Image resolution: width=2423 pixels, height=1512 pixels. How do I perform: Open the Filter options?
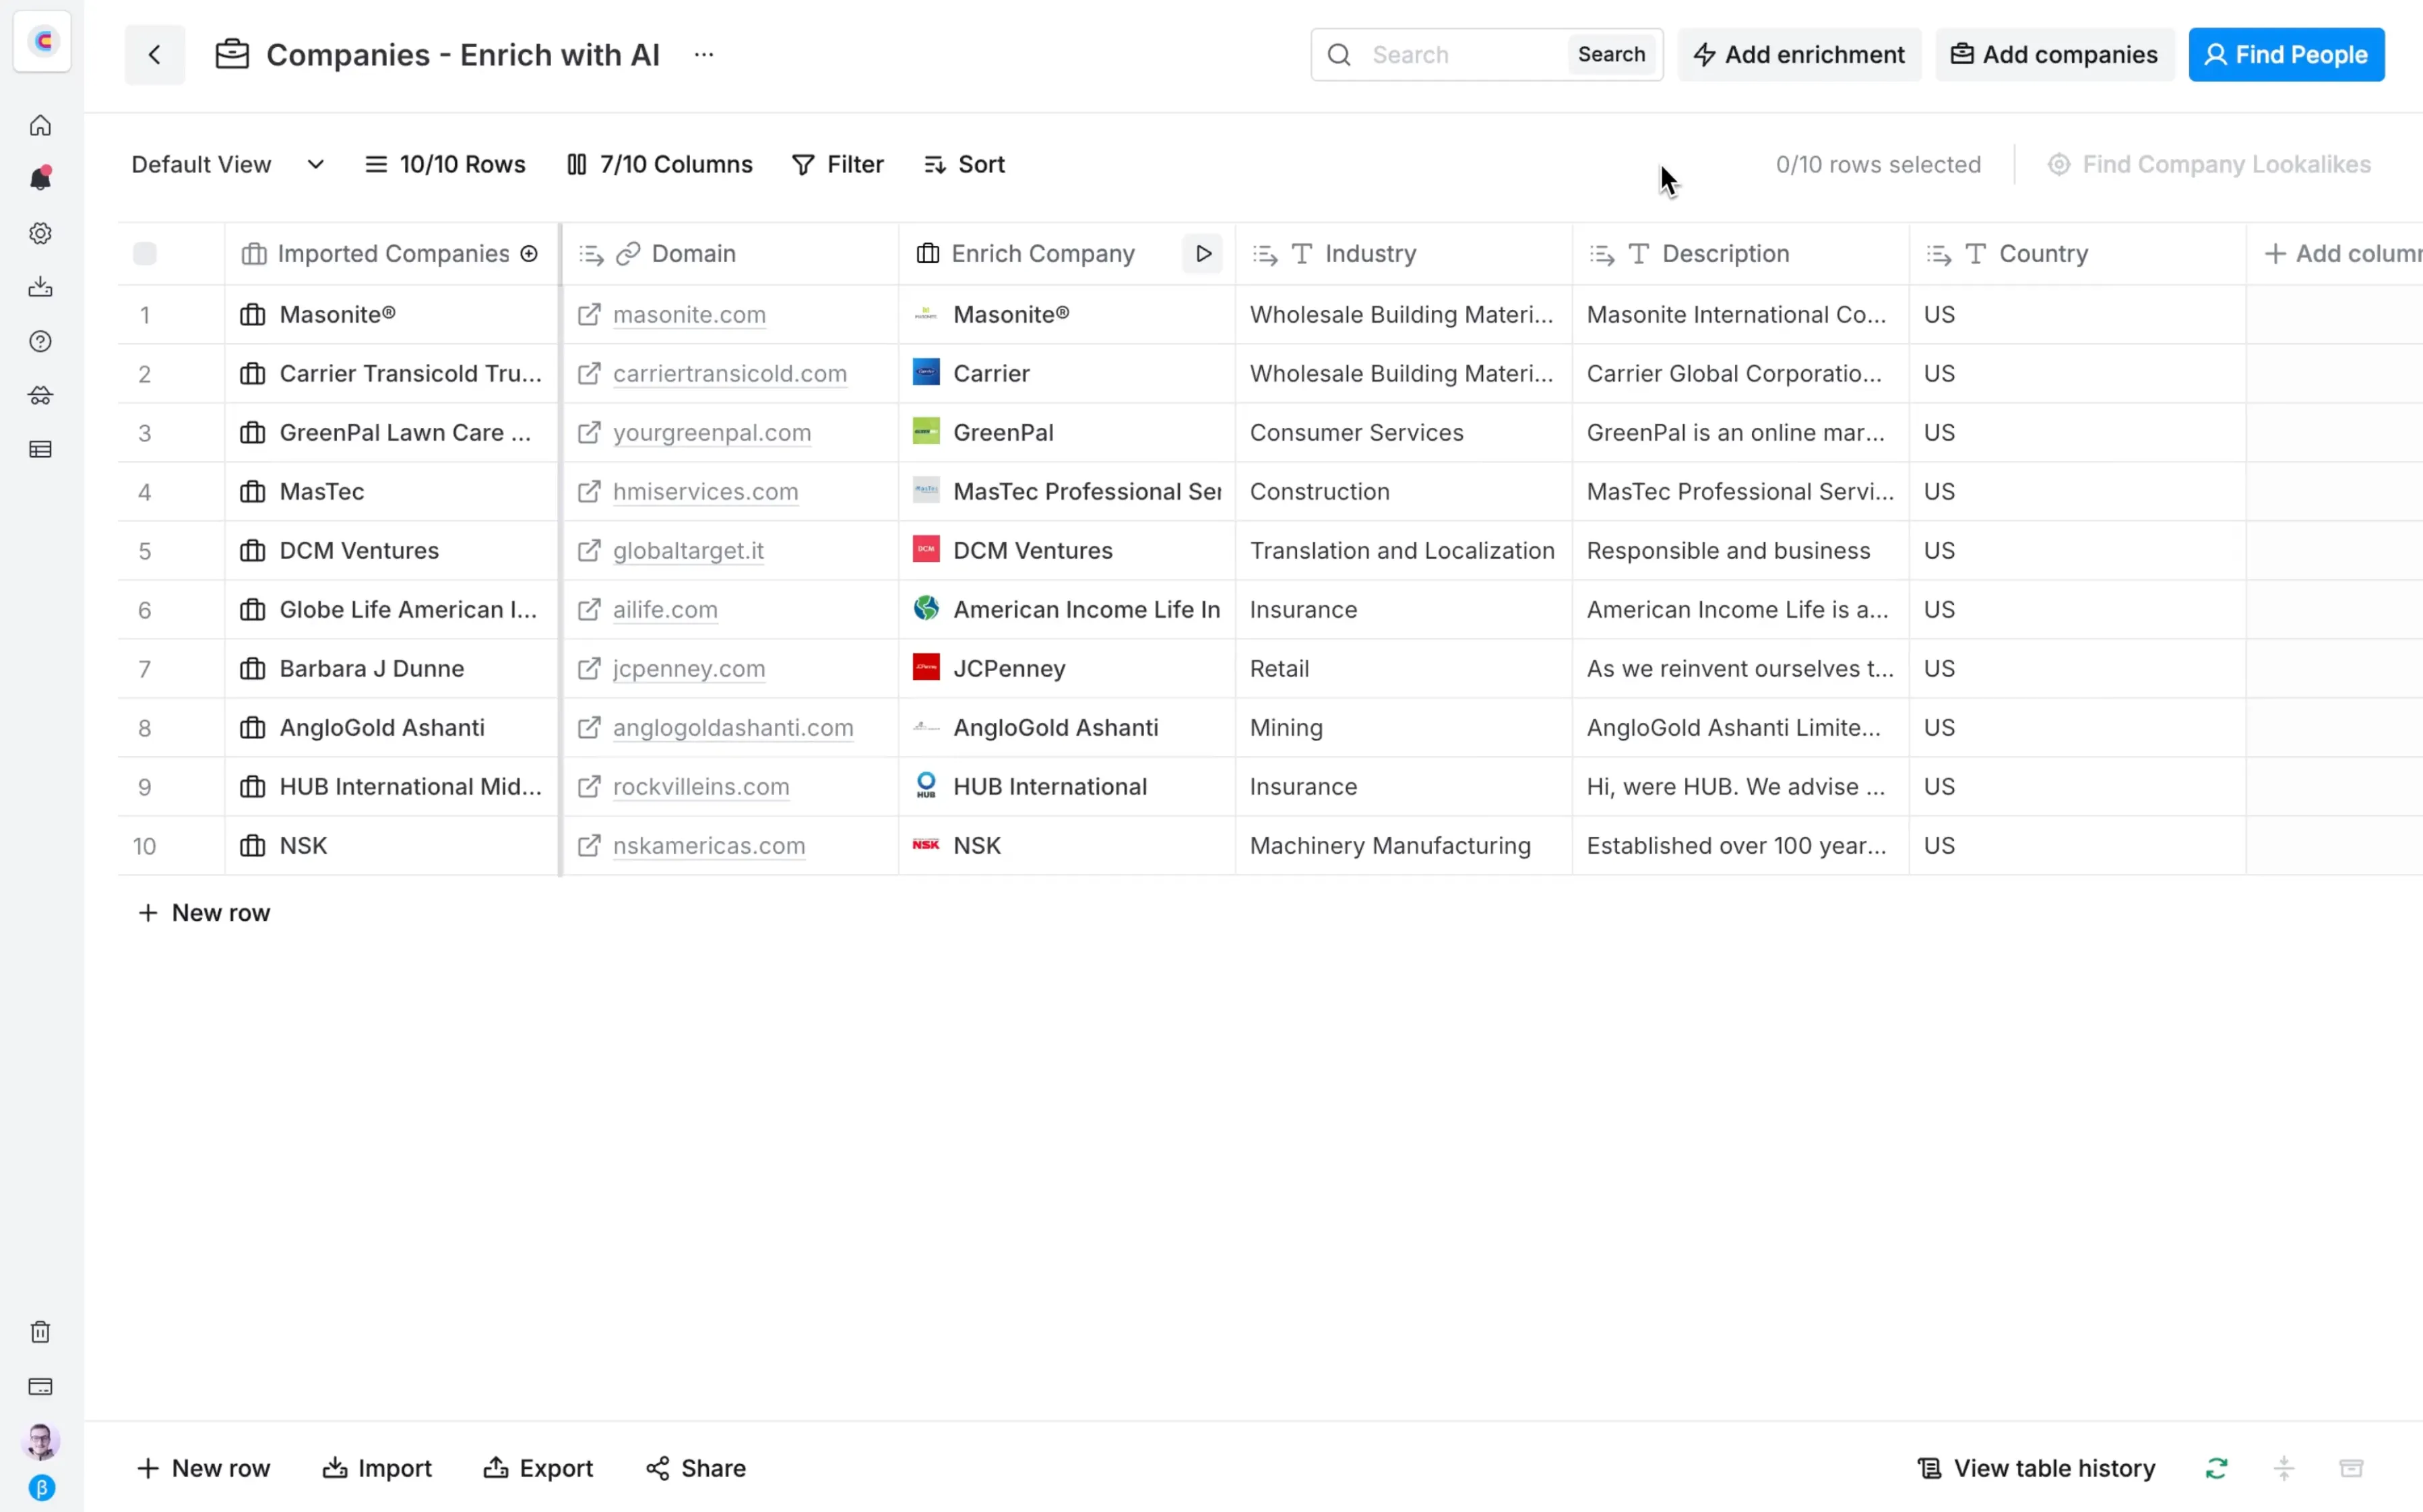click(x=838, y=164)
